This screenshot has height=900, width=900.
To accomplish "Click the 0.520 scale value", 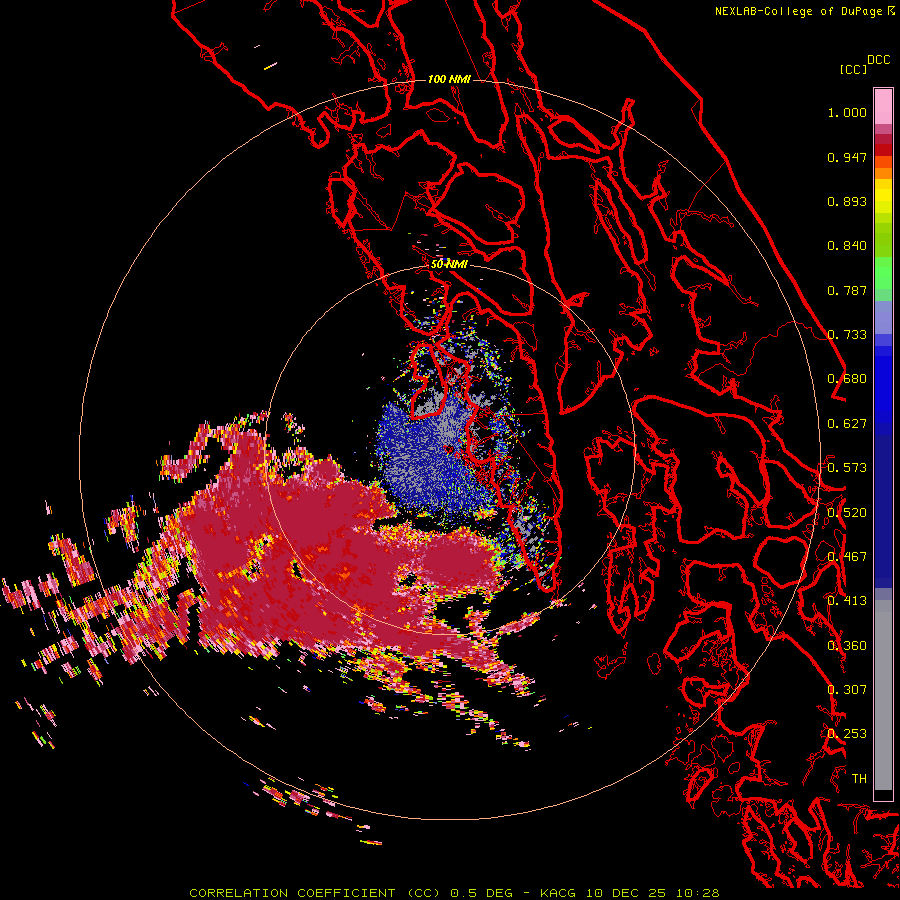I will pos(847,513).
